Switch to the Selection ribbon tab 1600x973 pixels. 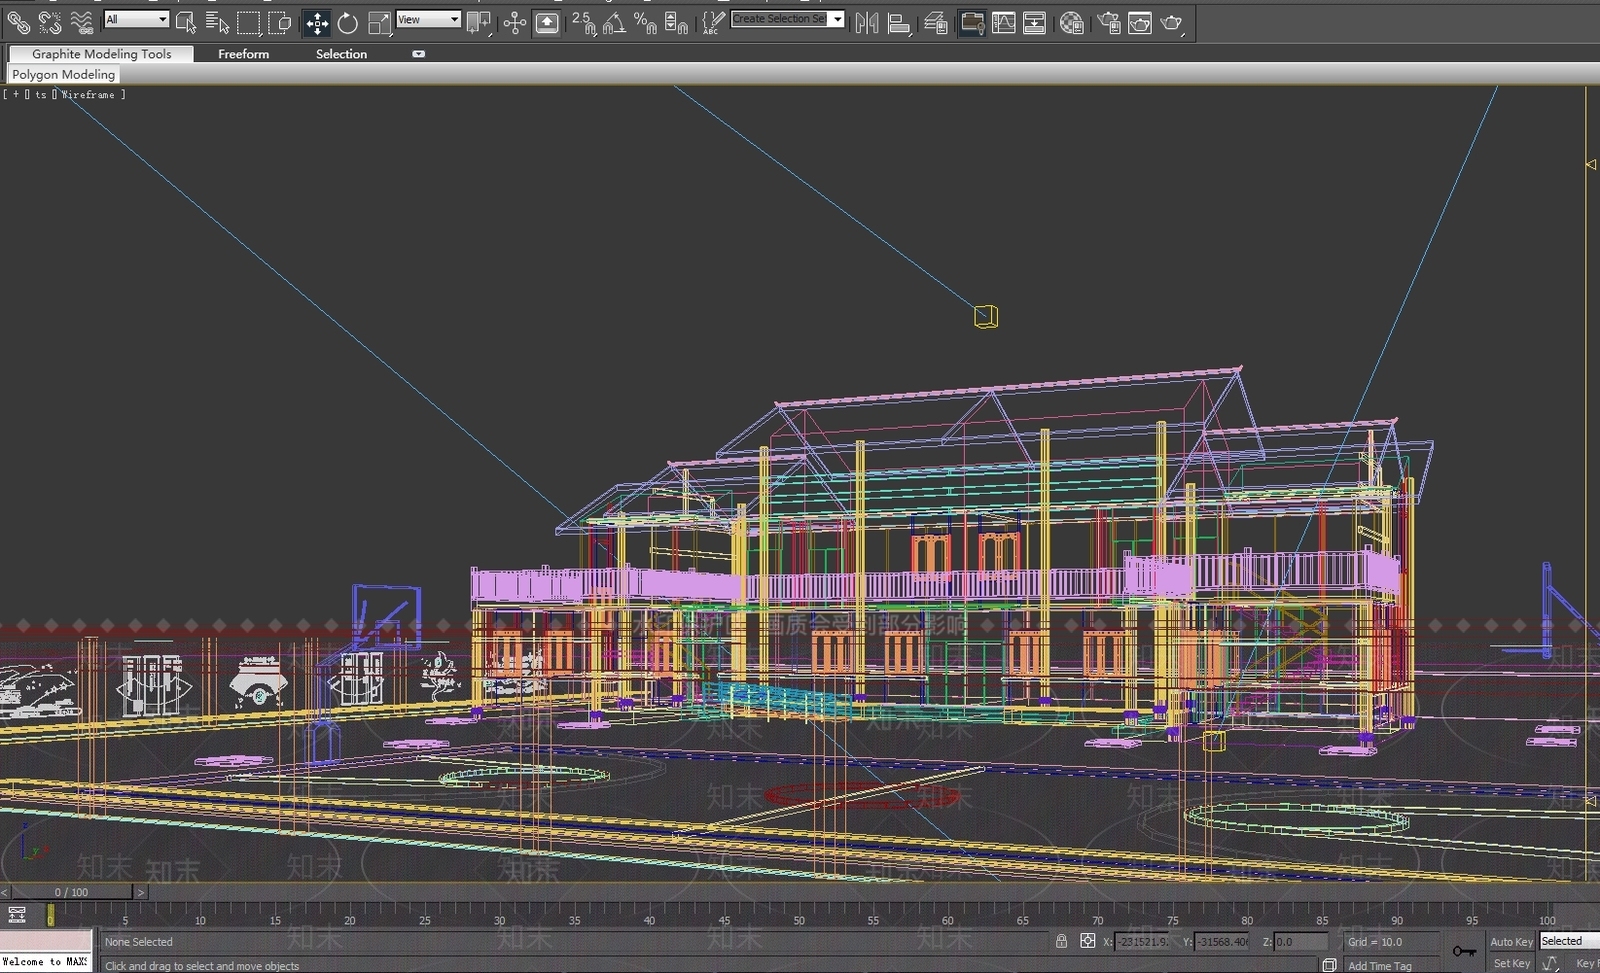click(341, 54)
